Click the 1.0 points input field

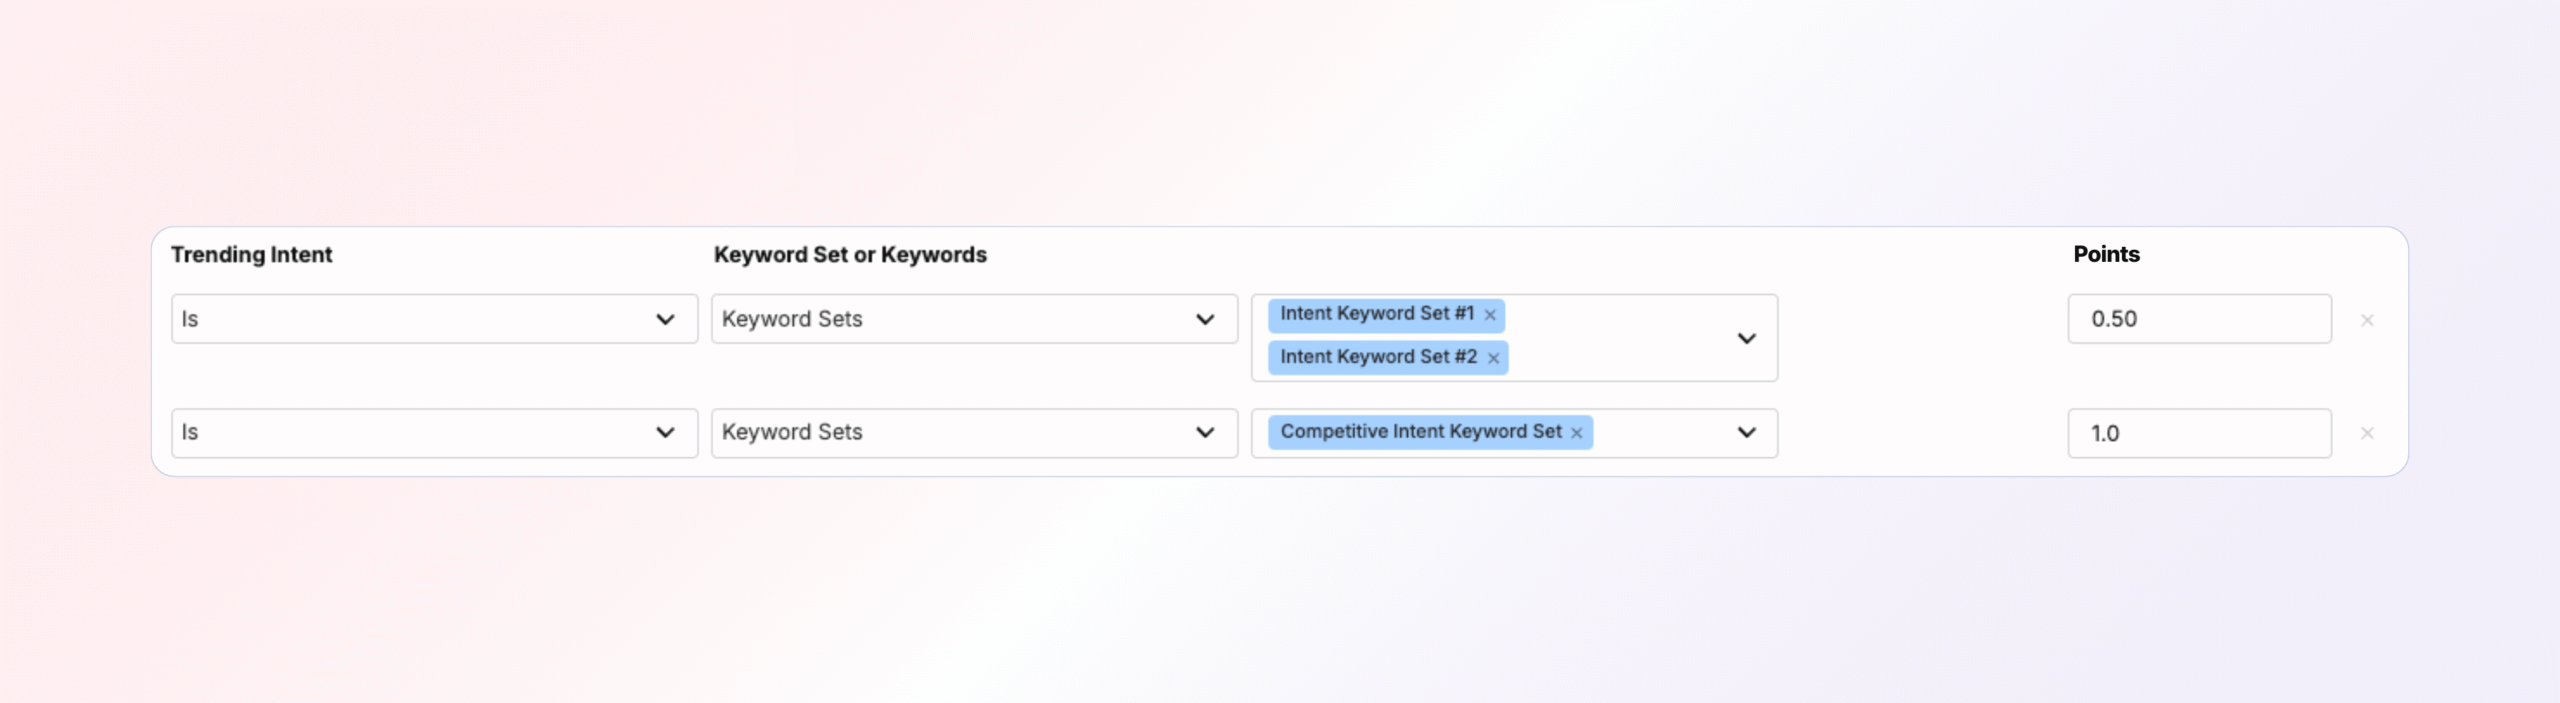[2198, 433]
